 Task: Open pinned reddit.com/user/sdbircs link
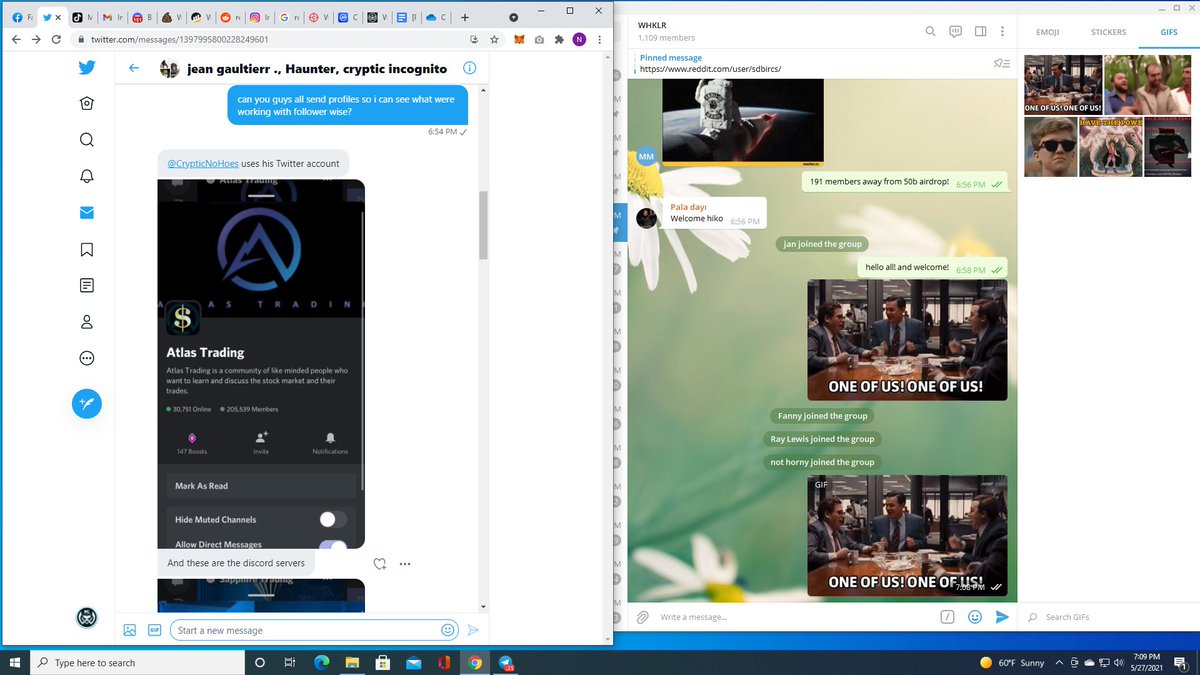710,69
